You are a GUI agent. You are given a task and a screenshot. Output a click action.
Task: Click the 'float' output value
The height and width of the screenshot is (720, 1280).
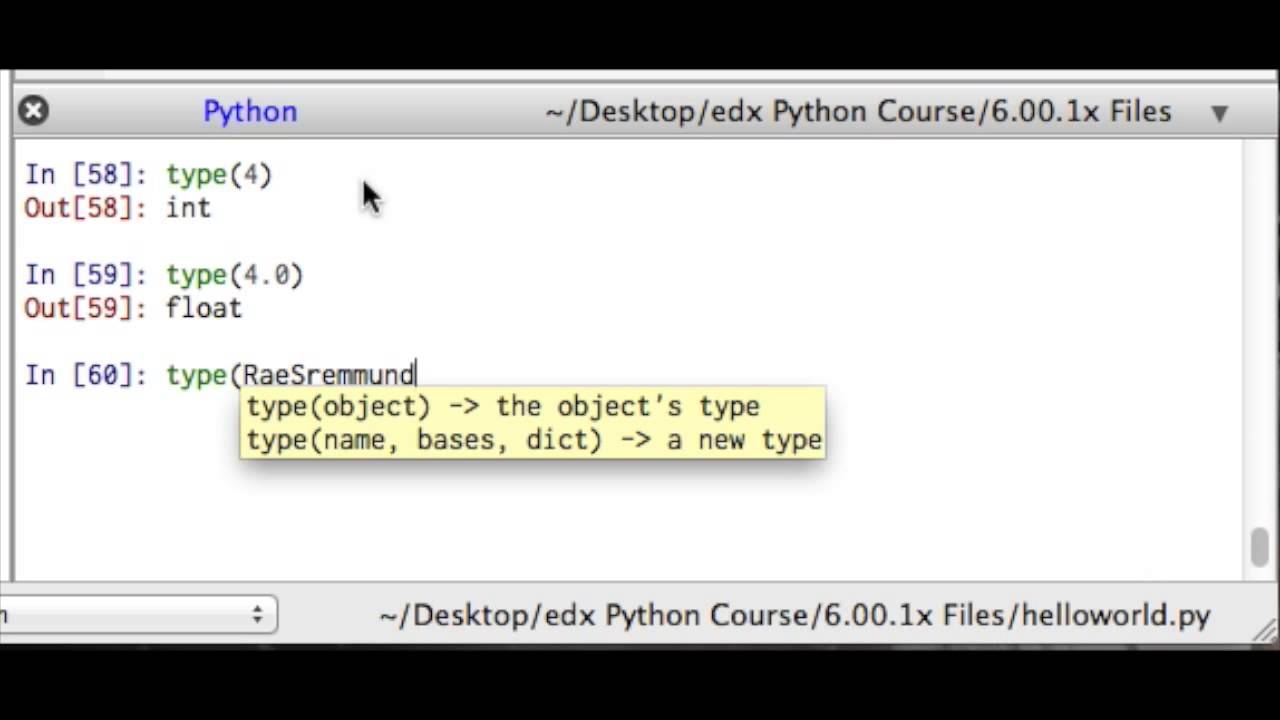click(x=204, y=308)
